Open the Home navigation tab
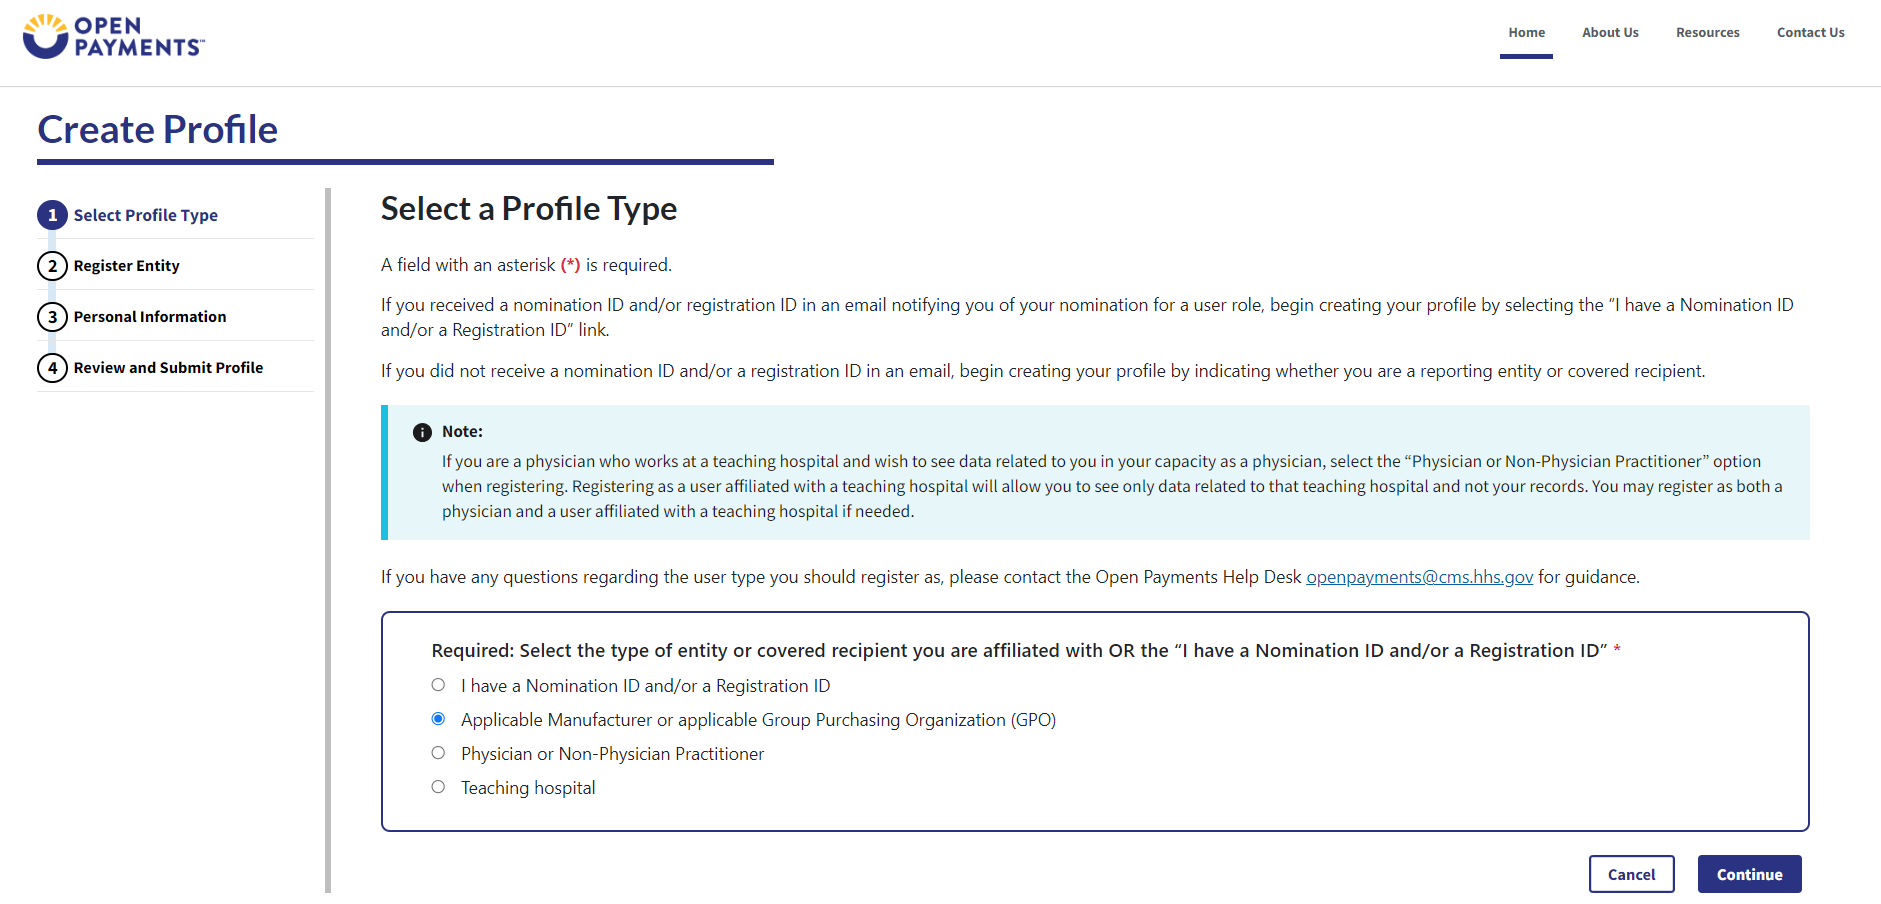The width and height of the screenshot is (1881, 904). pyautogui.click(x=1526, y=33)
